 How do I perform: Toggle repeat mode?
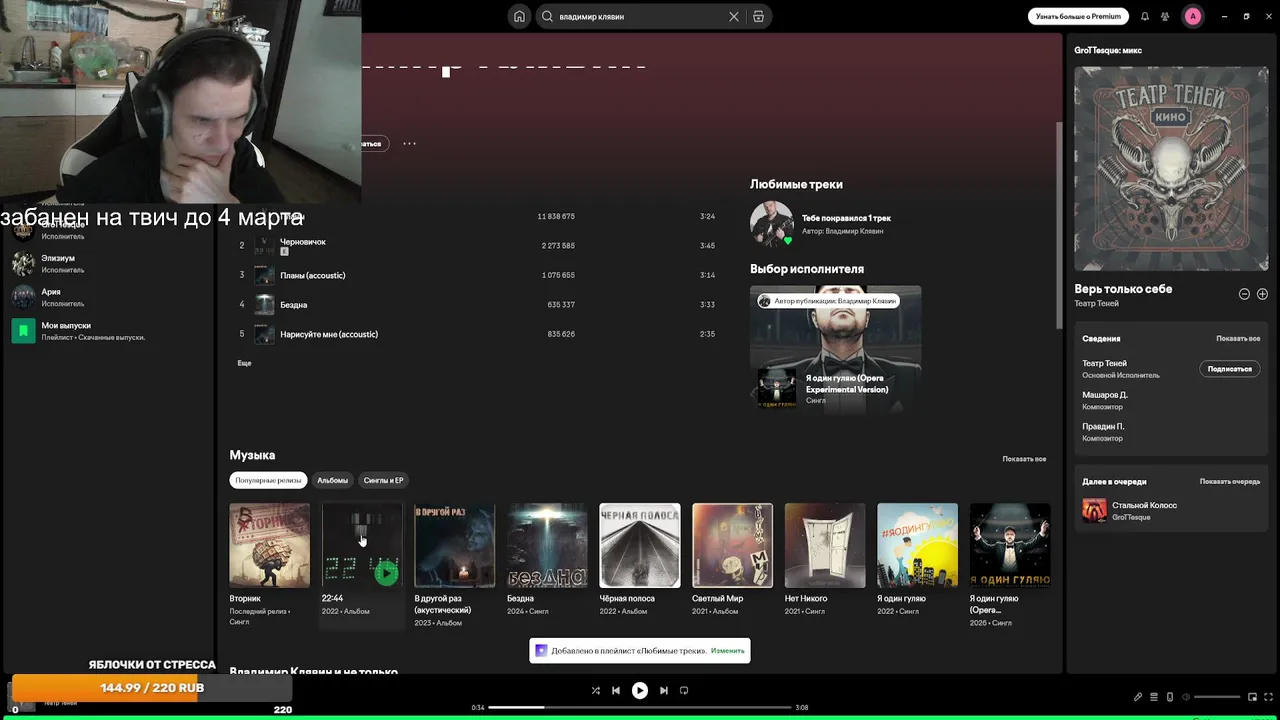coord(684,690)
